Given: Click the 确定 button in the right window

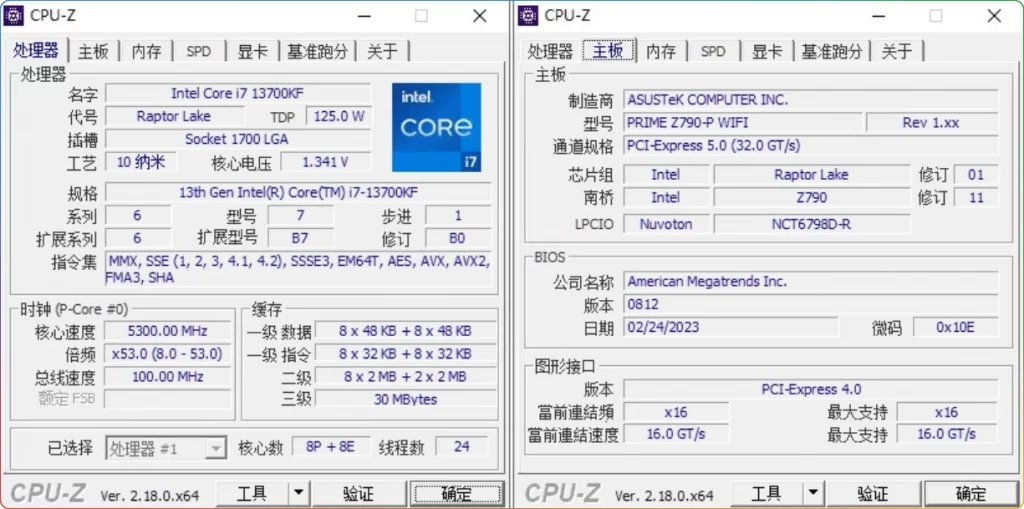Looking at the screenshot, I should click(971, 493).
